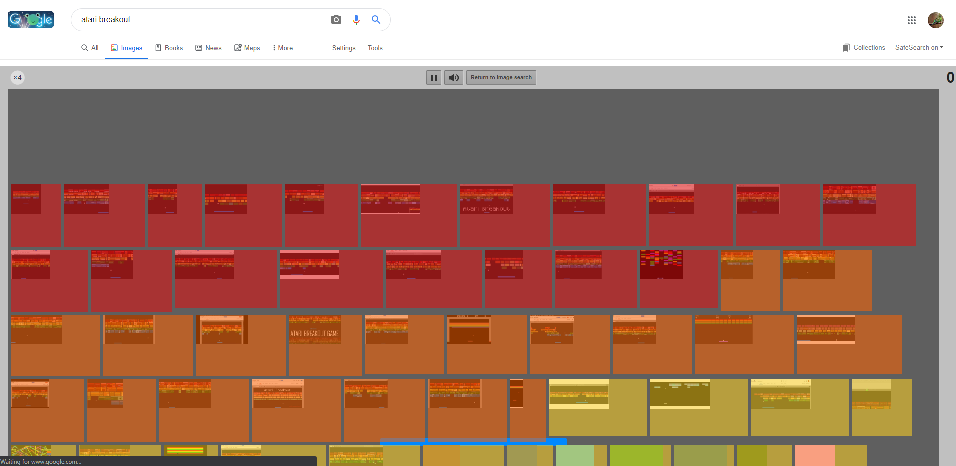This screenshot has width=956, height=466.
Task: Open the Google account profile picture
Action: click(x=936, y=20)
